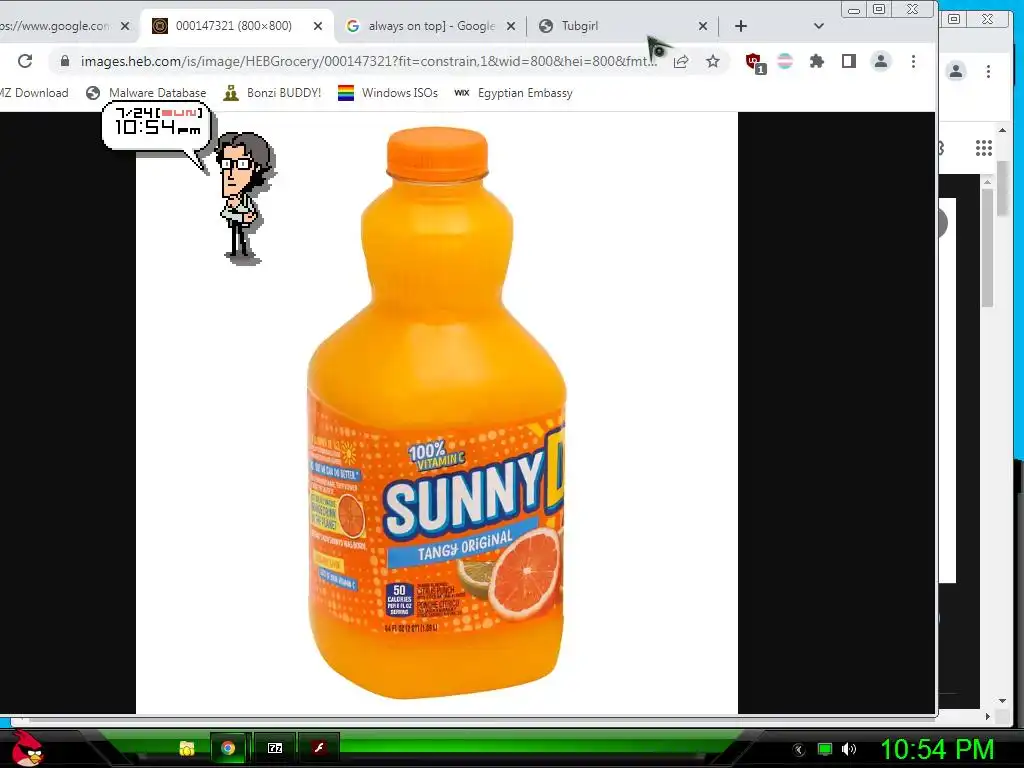Click the Sunny D bottle image
Image resolution: width=1024 pixels, height=768 pixels.
point(436,413)
